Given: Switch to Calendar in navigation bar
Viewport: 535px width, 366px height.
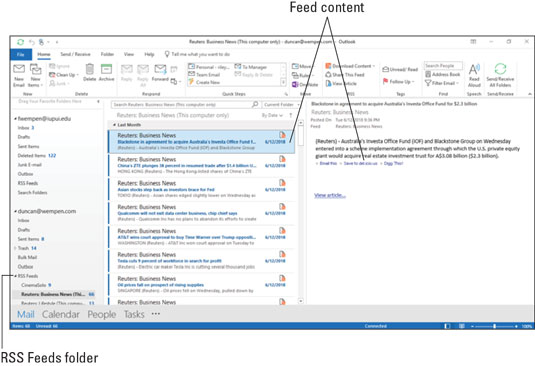Looking at the screenshot, I should [61, 314].
